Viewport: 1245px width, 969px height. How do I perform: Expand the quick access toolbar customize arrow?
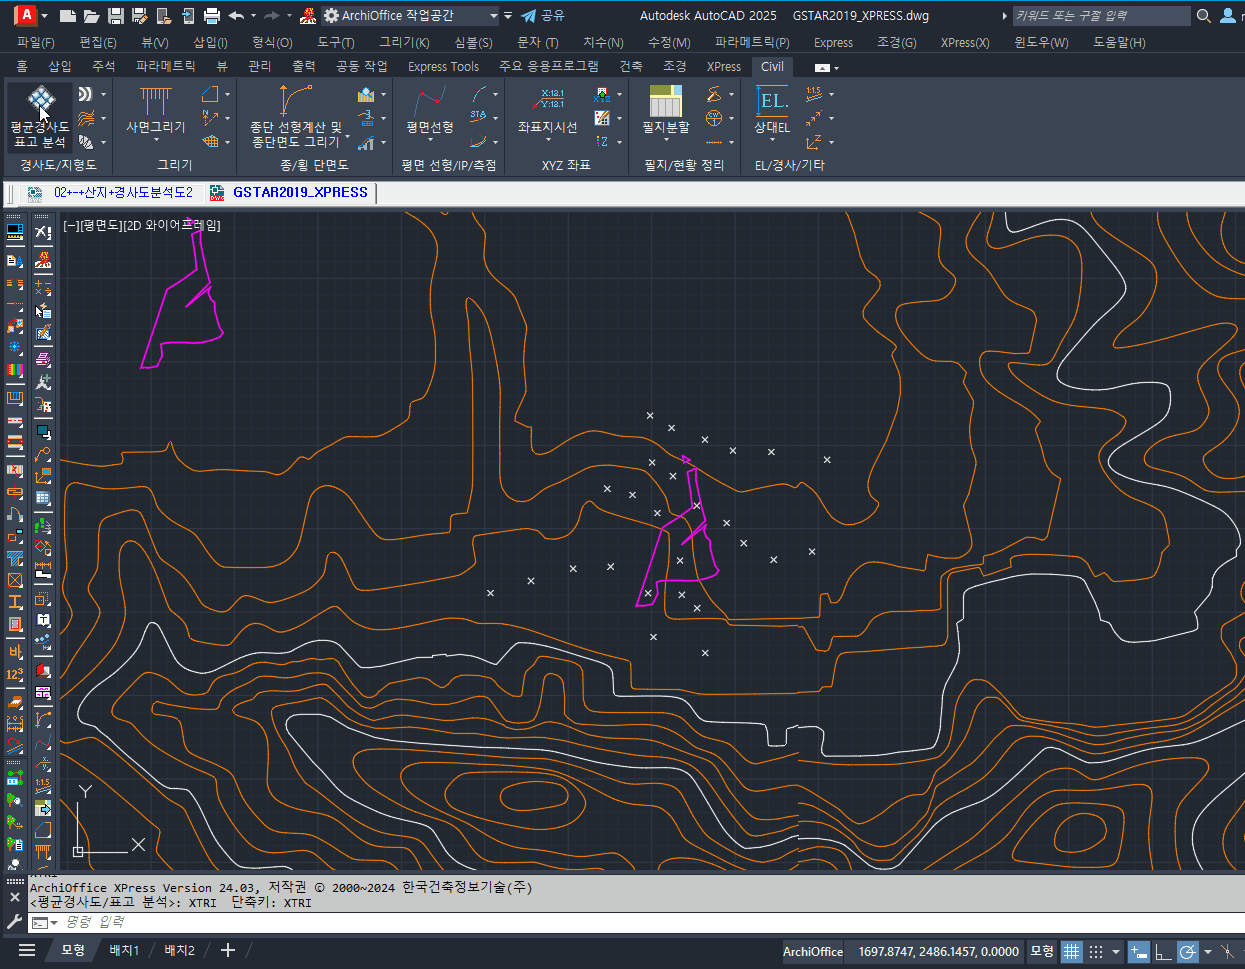coord(508,16)
